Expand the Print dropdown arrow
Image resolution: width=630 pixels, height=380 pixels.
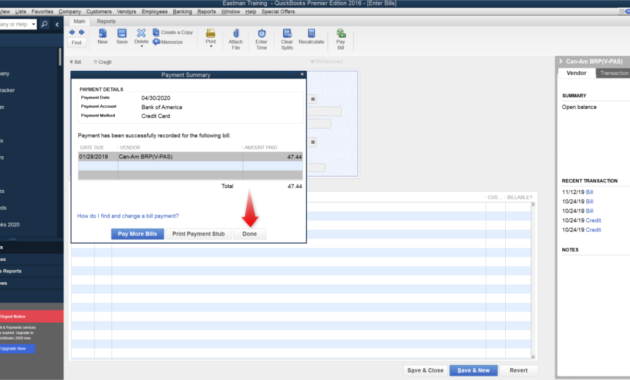click(x=211, y=47)
